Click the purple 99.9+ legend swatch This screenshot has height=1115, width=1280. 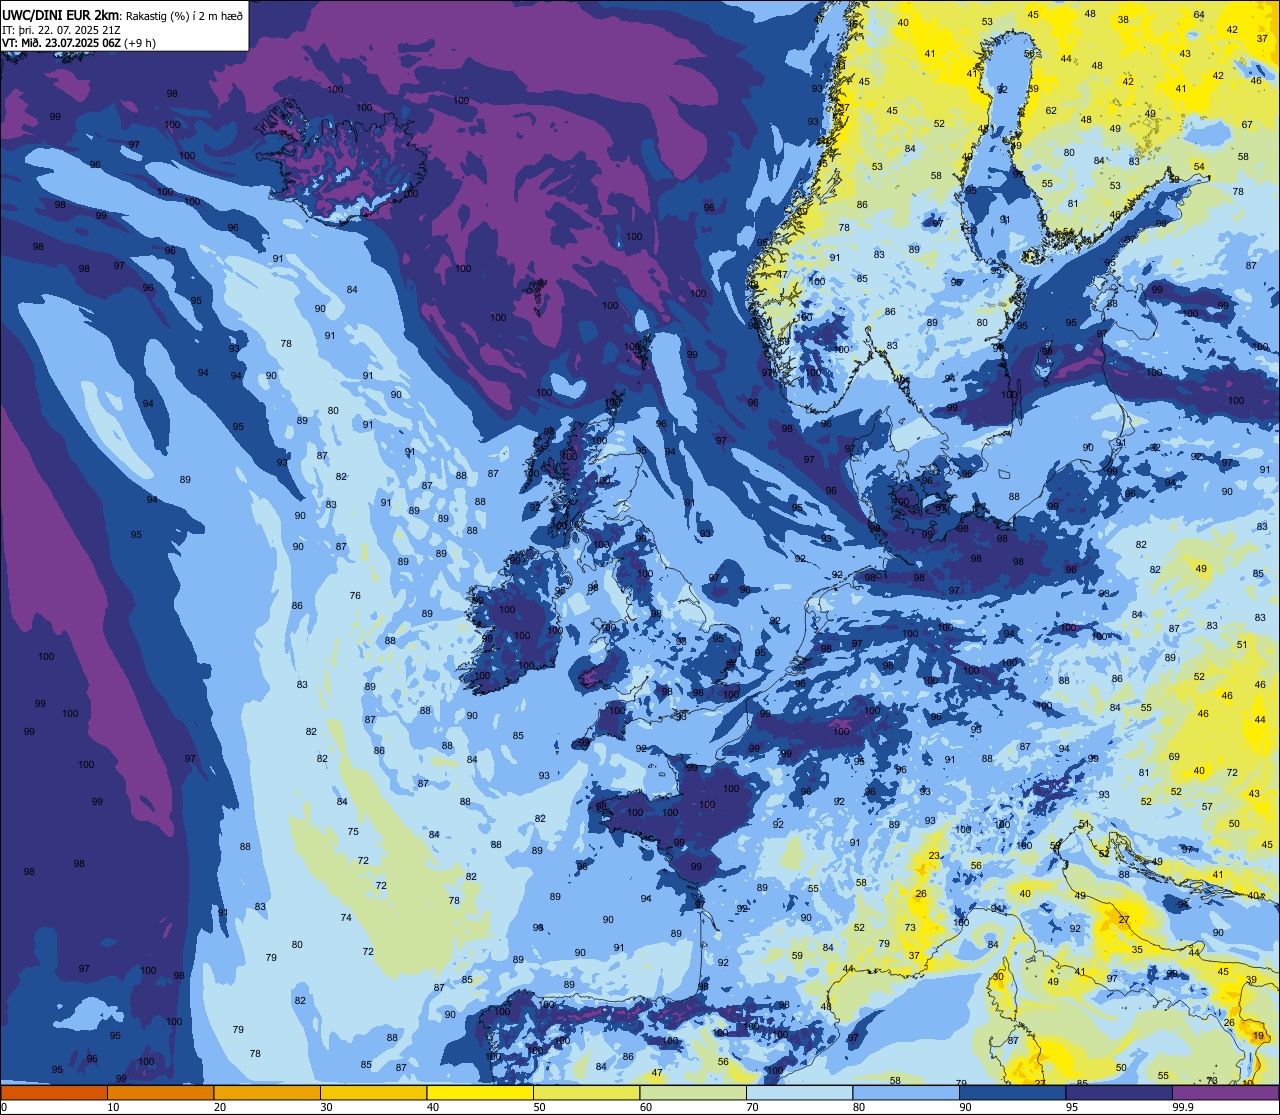(x=1225, y=1092)
